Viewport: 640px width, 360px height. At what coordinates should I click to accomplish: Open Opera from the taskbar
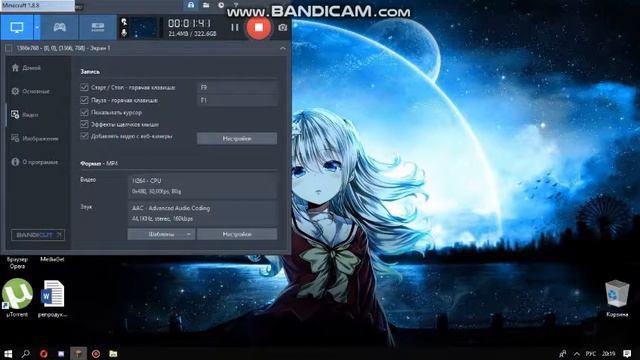(x=44, y=353)
